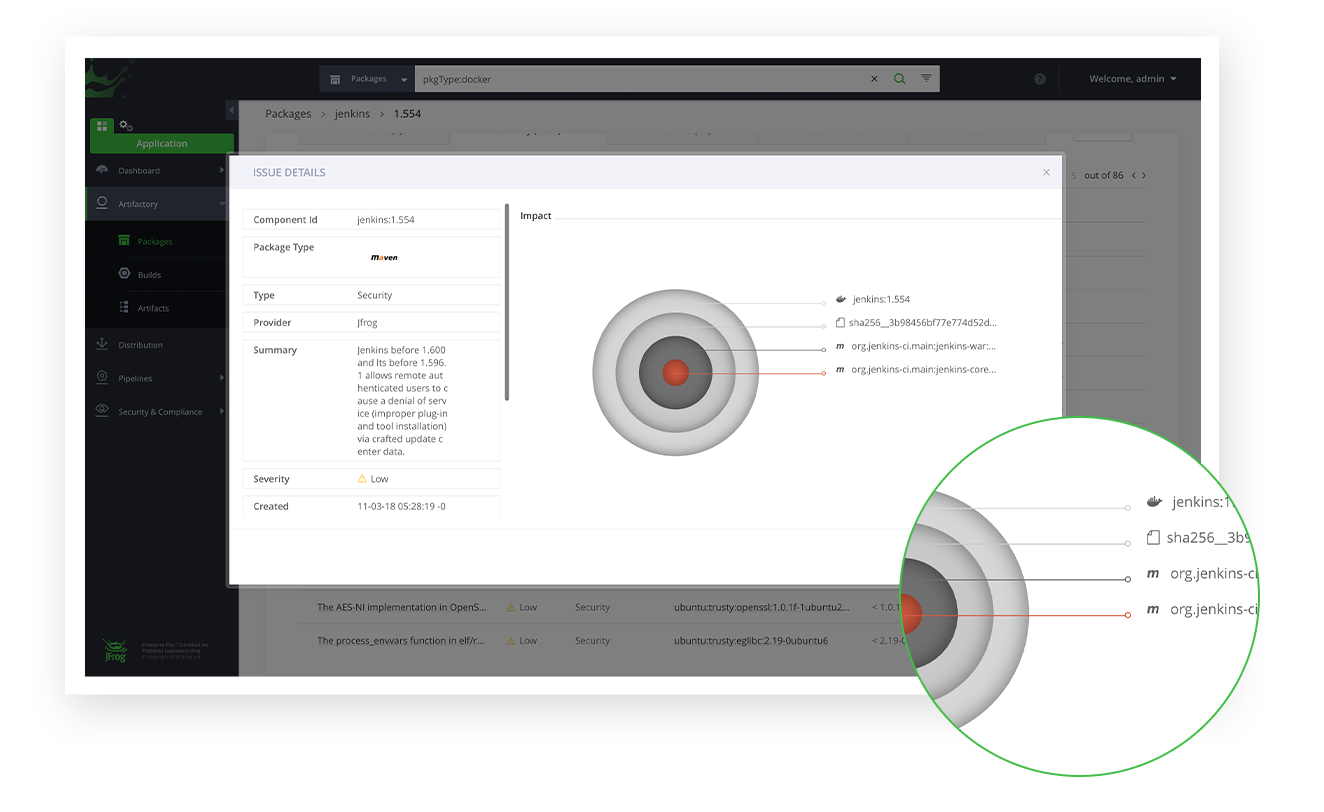Click the Low severity warning icon in dialog
Viewport: 1324px width, 812px height.
pyautogui.click(x=362, y=479)
